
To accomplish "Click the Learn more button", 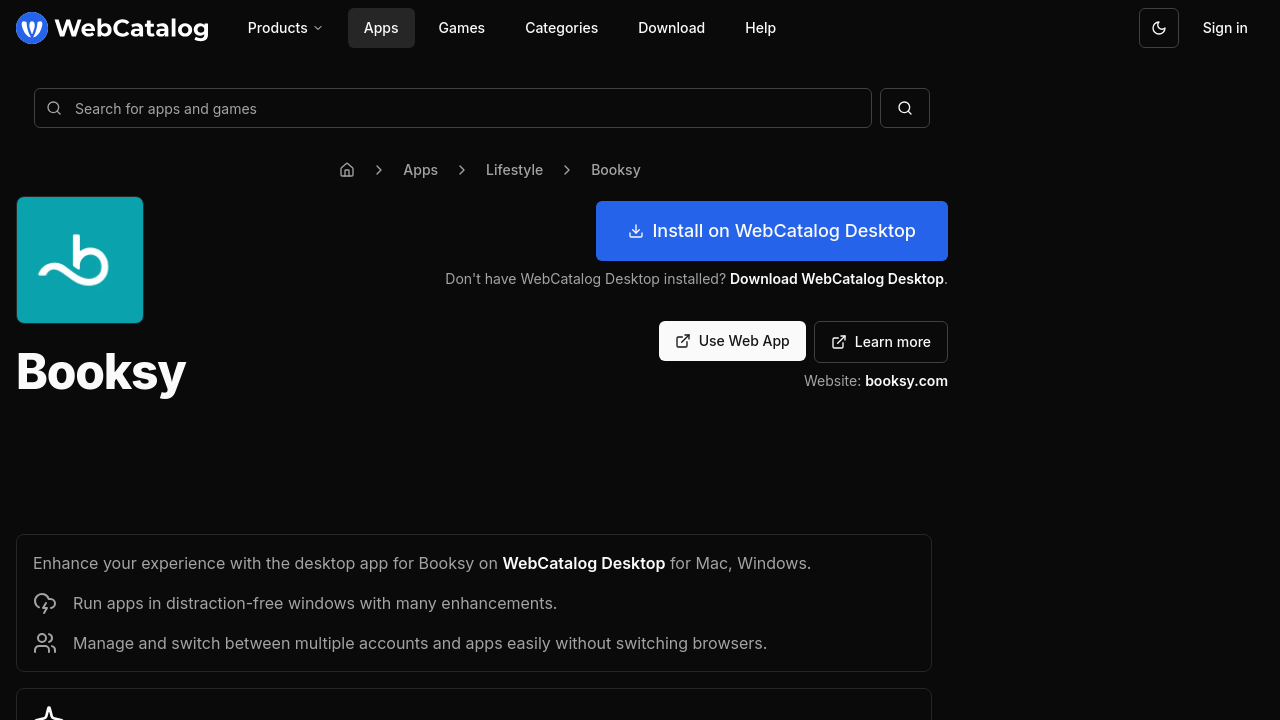I will pyautogui.click(x=880, y=342).
